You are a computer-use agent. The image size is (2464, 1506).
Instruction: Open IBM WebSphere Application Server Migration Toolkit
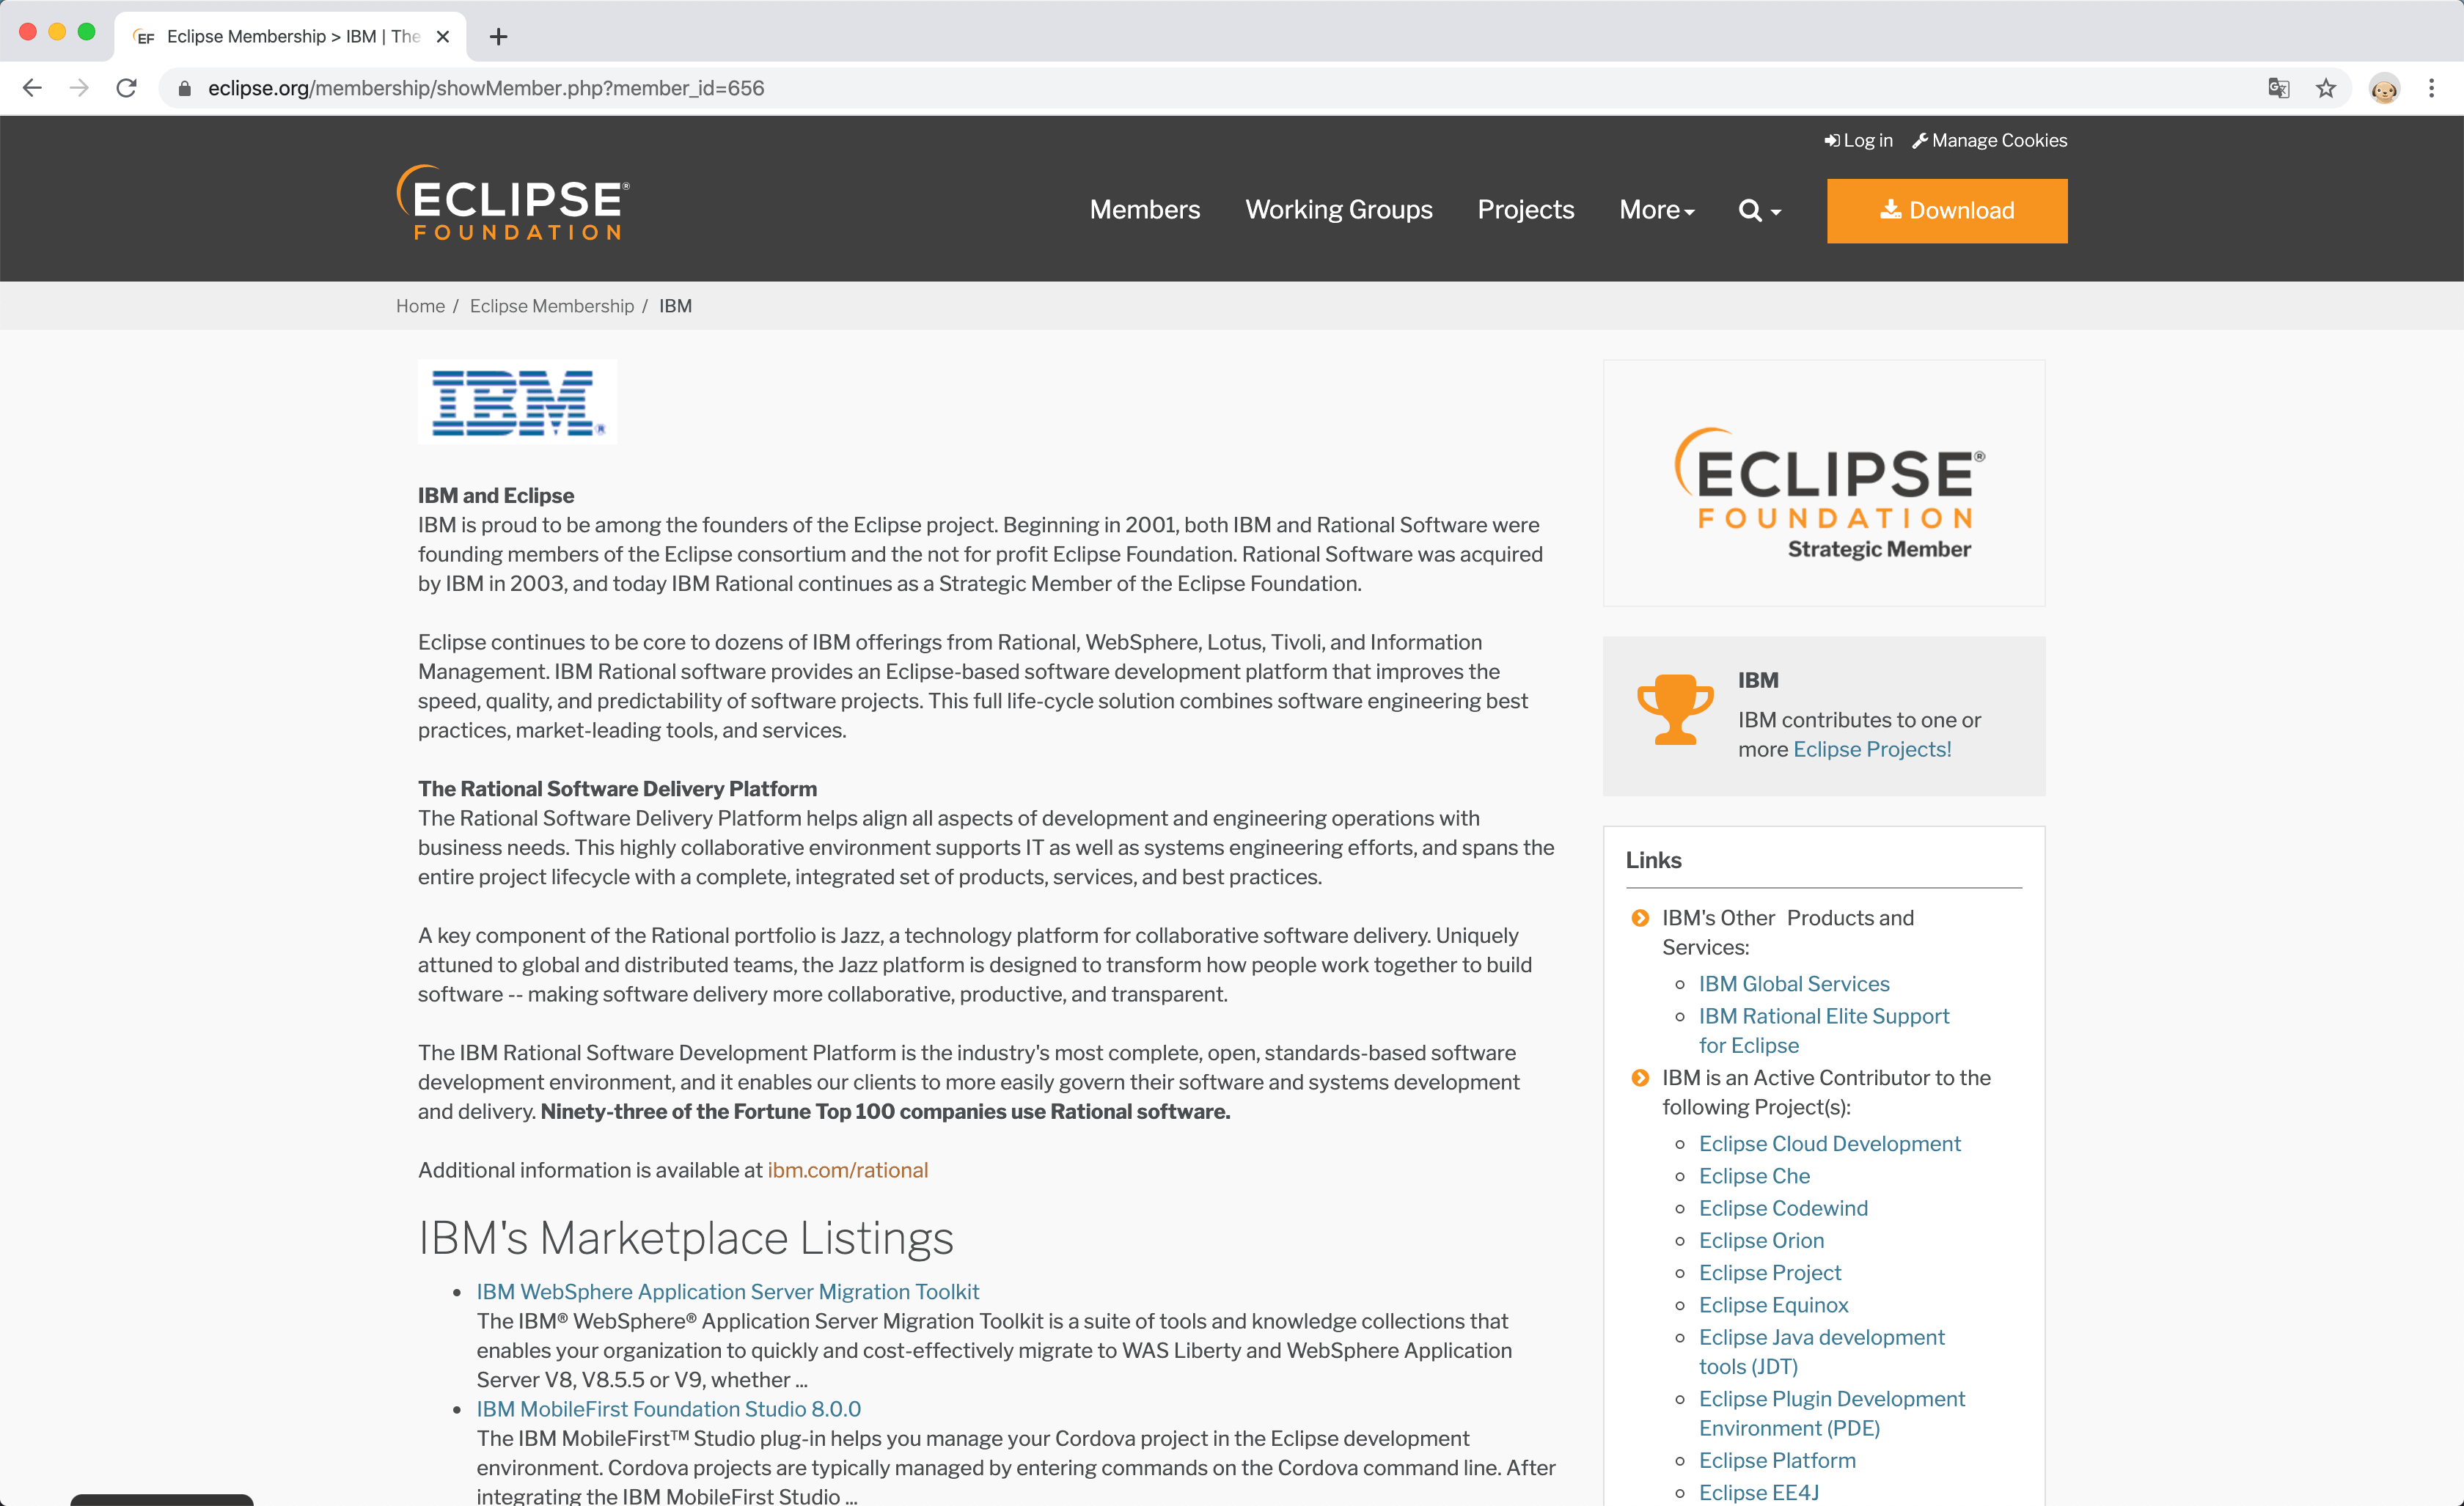pos(728,1291)
